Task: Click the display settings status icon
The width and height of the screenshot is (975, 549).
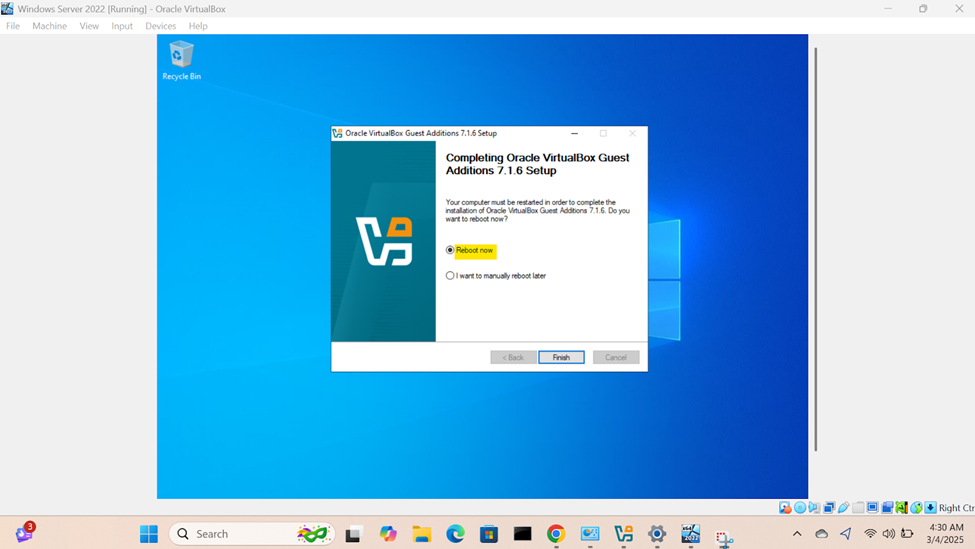Action: 872,508
